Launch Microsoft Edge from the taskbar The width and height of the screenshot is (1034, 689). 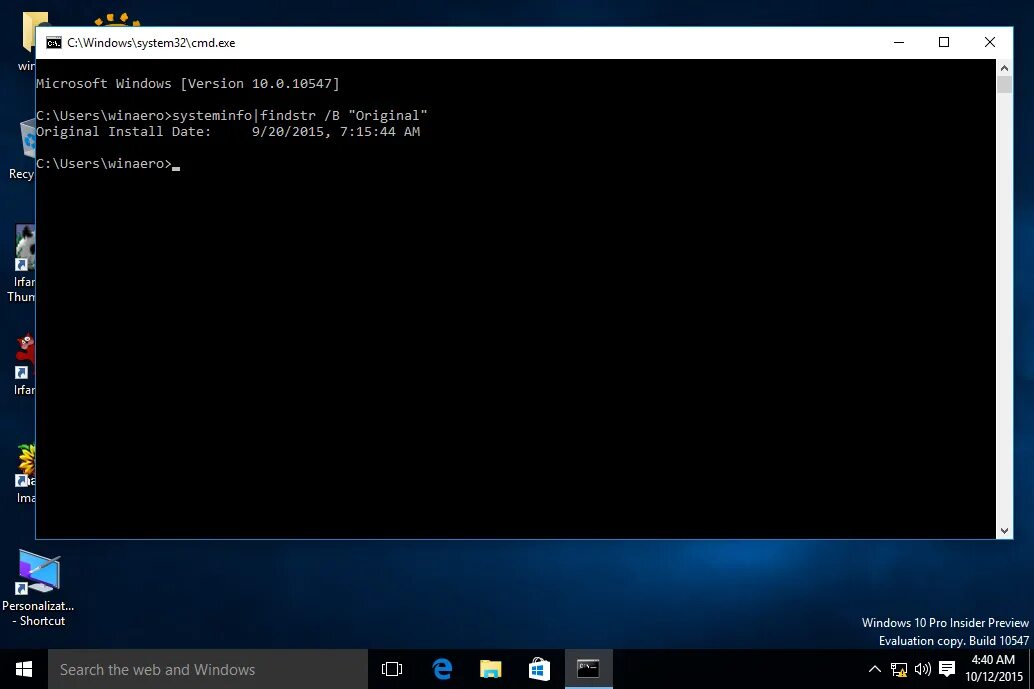[x=442, y=669]
